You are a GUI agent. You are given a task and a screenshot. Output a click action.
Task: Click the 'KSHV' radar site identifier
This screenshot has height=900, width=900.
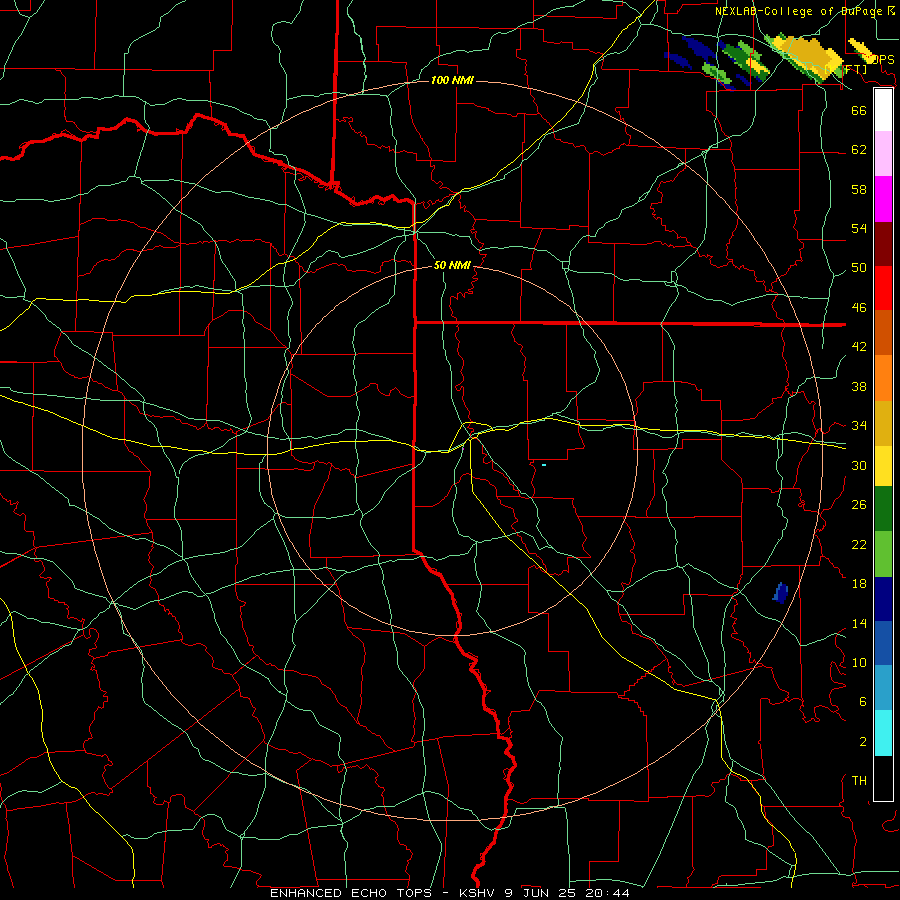pos(479,893)
